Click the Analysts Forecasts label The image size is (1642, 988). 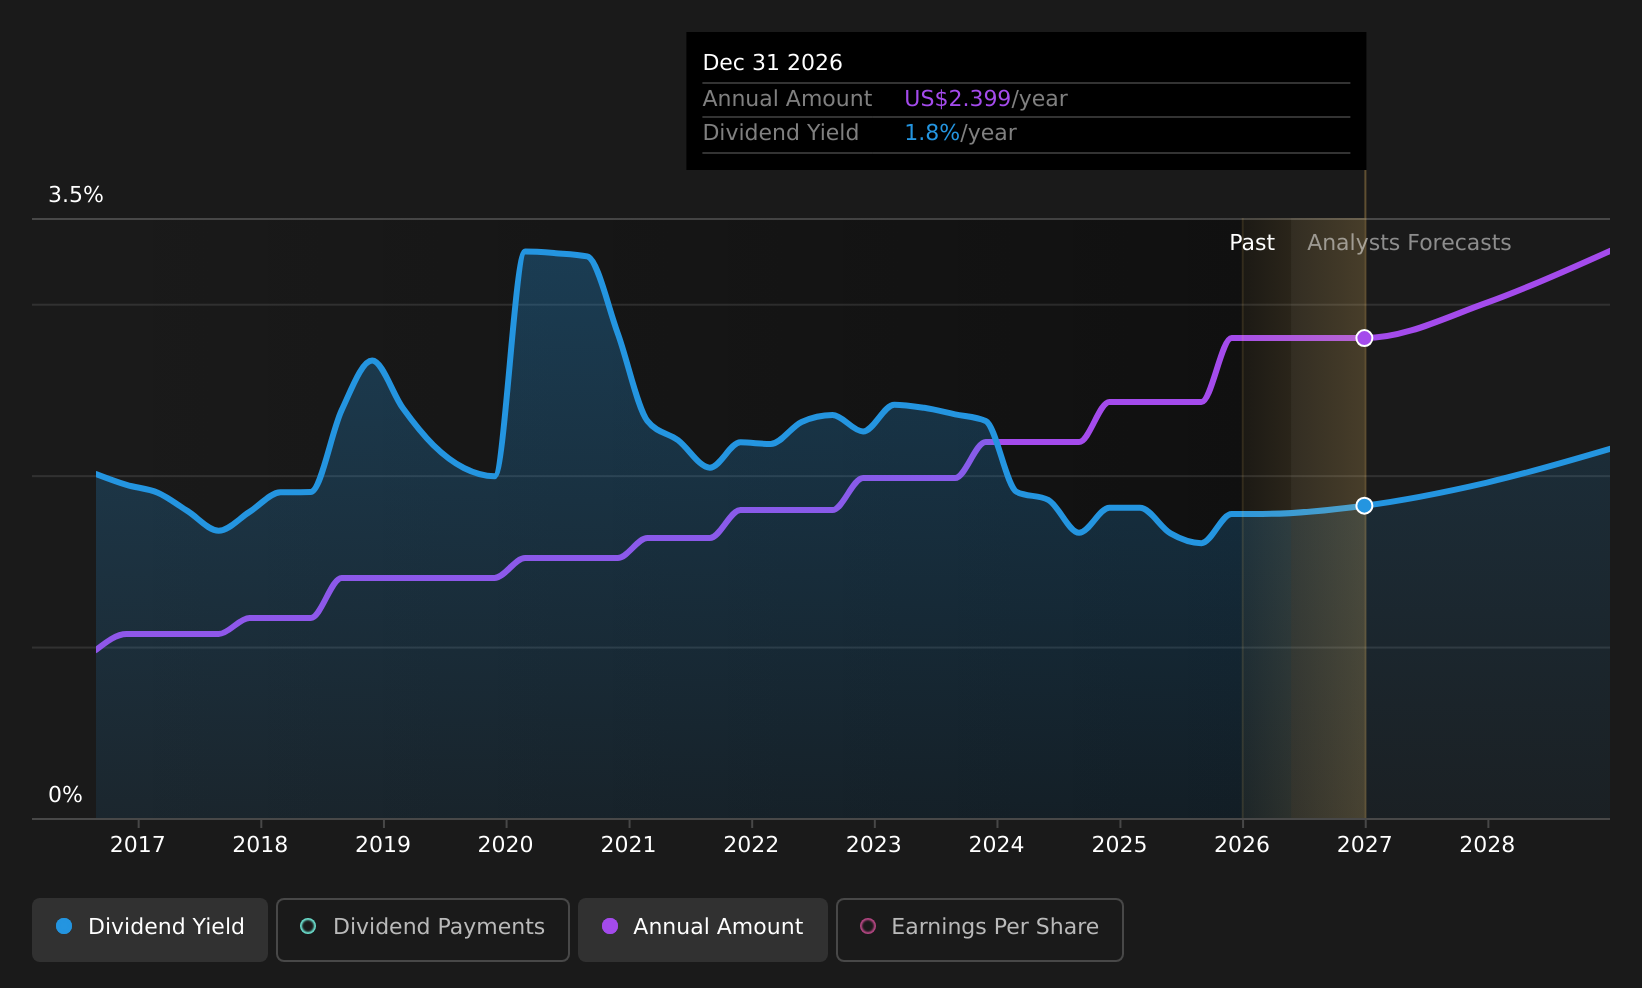click(1409, 243)
